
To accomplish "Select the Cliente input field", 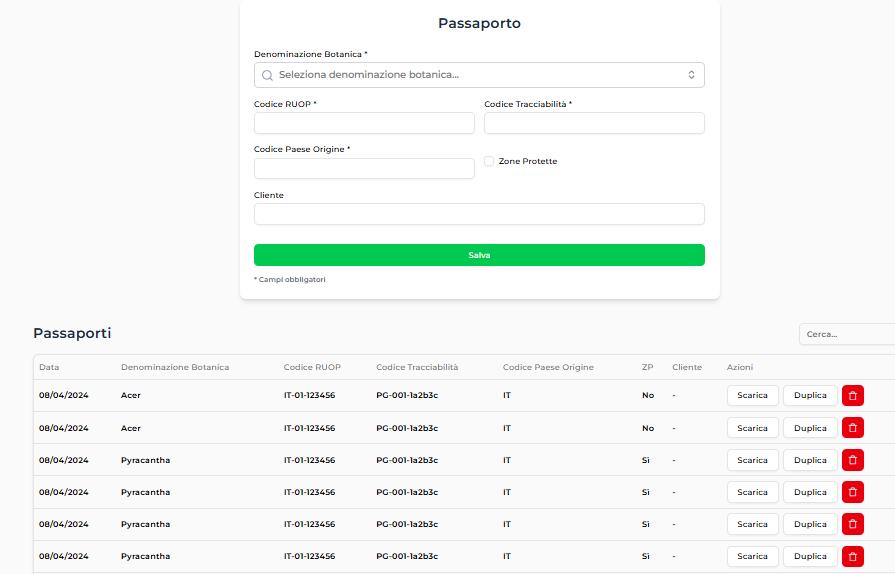I will tap(479, 214).
